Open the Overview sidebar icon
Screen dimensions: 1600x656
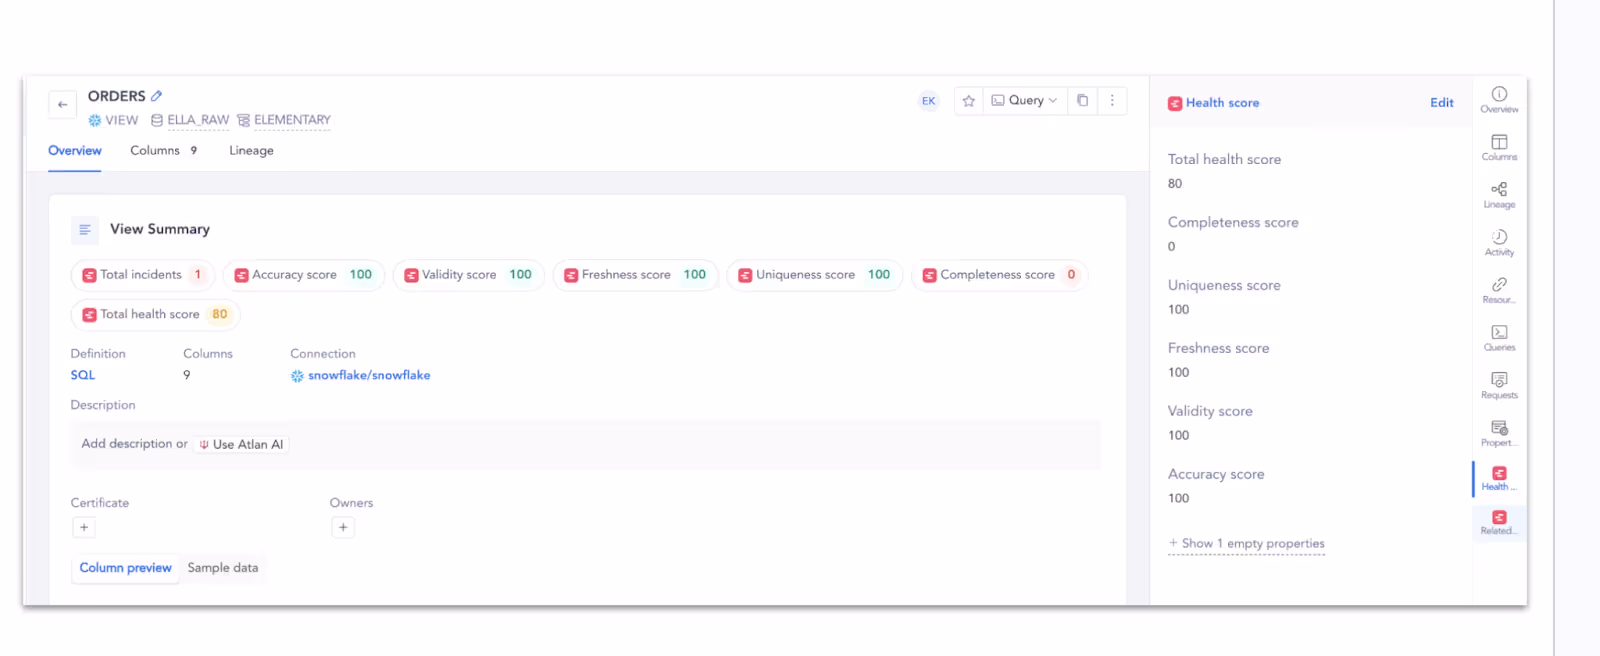[1499, 100]
